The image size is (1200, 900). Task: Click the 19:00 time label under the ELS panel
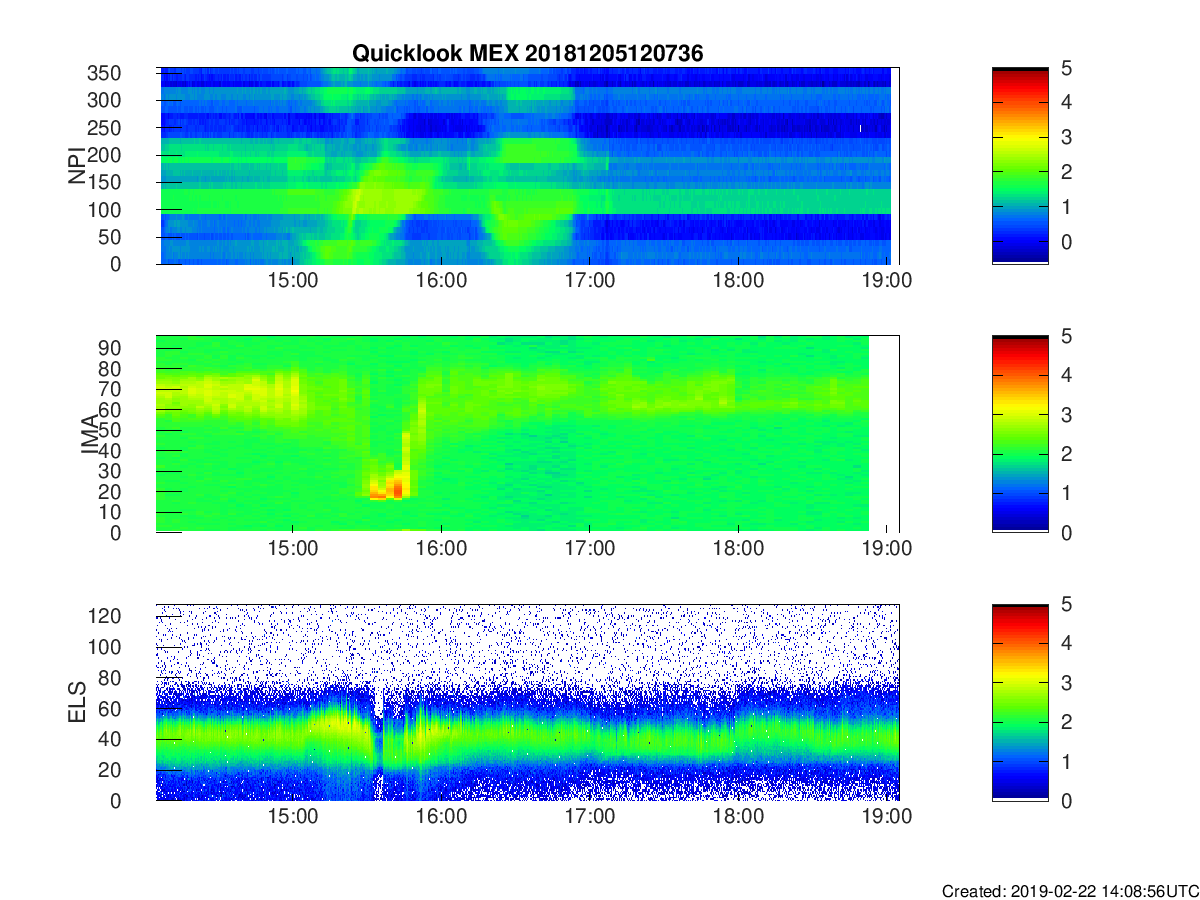click(885, 817)
